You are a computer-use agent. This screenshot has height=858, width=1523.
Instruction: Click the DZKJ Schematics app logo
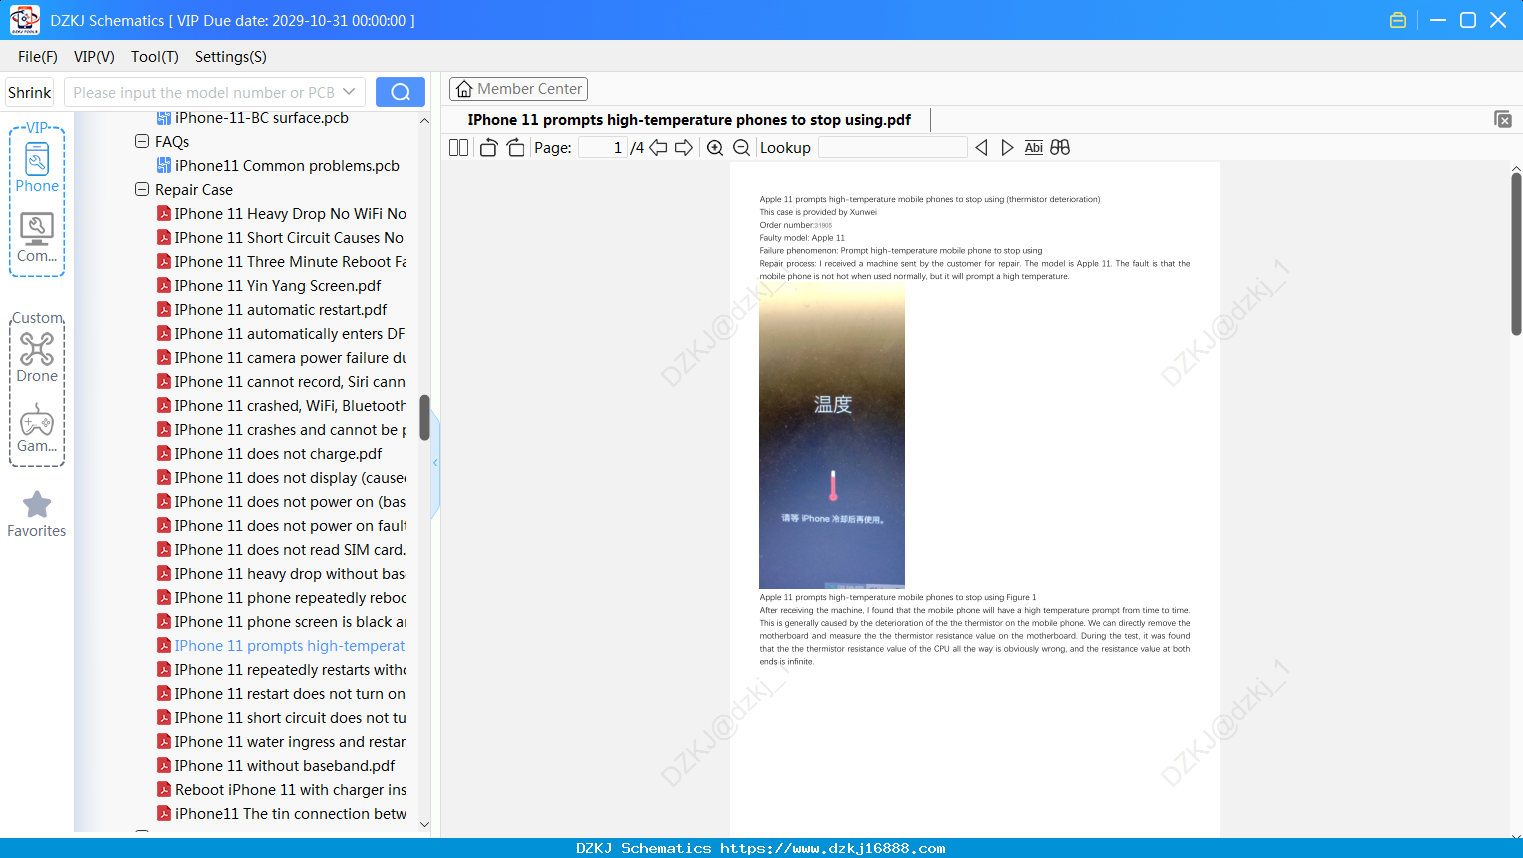coord(24,20)
